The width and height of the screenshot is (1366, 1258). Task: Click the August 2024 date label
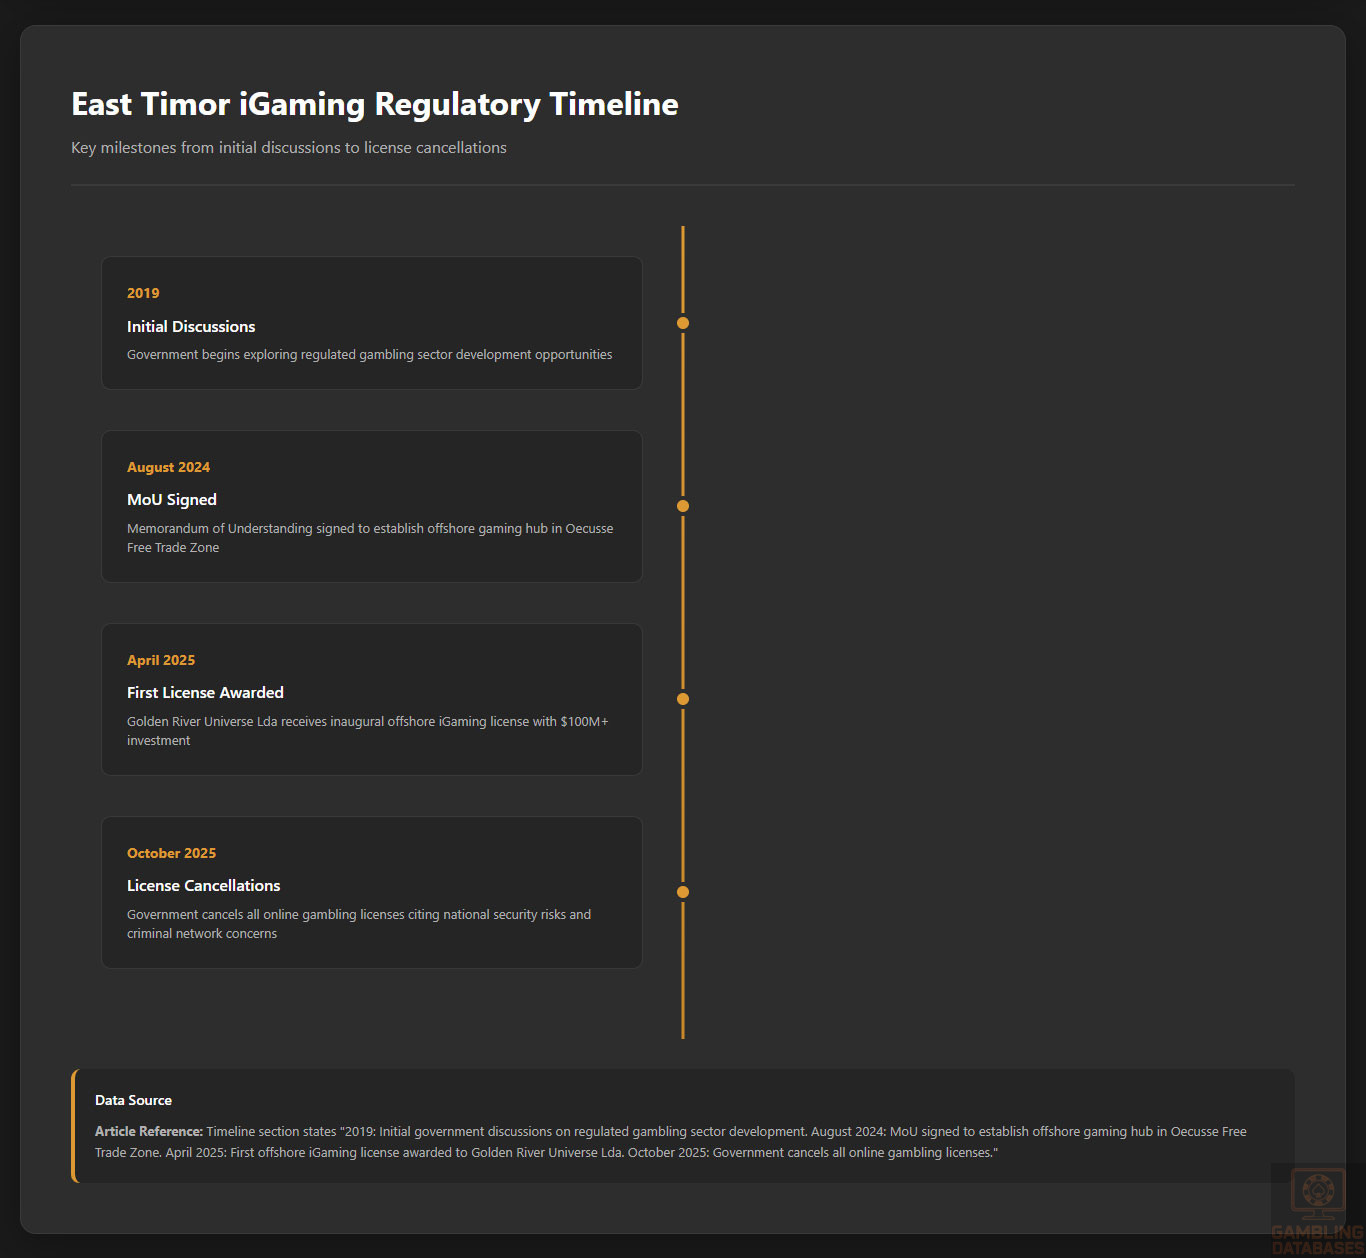click(x=168, y=467)
